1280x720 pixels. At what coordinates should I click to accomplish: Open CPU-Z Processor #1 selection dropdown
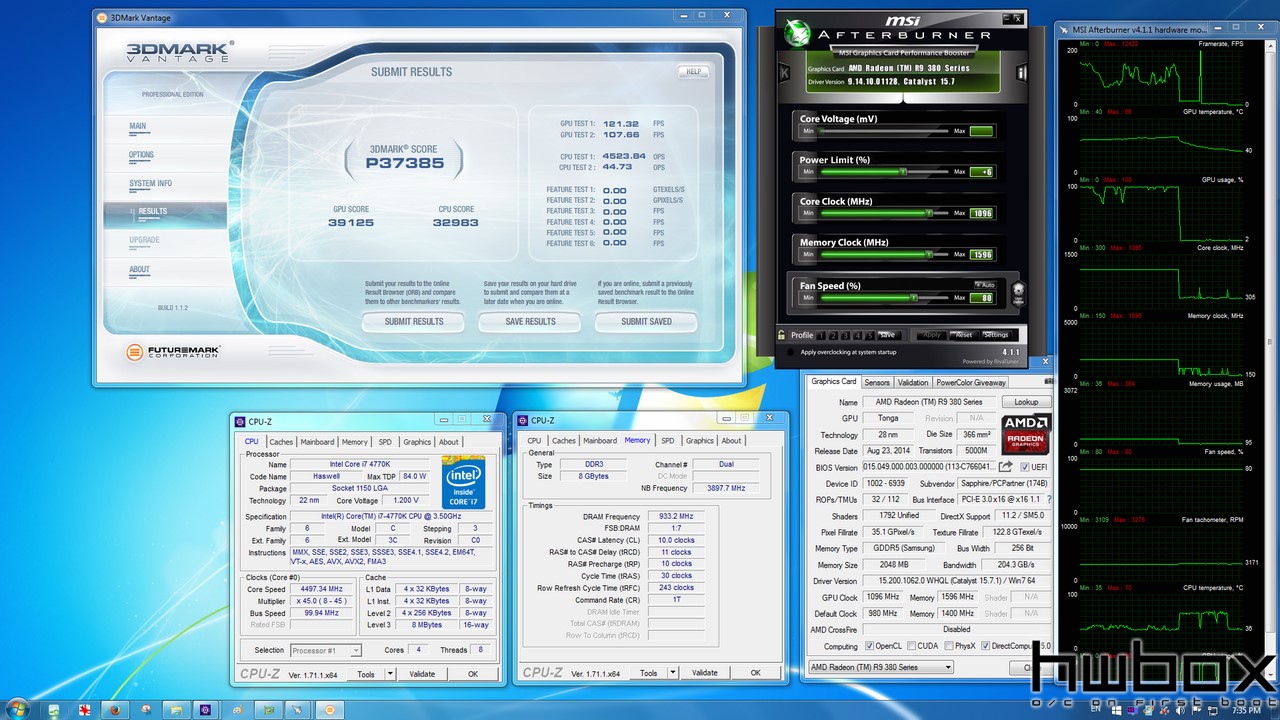pos(328,650)
